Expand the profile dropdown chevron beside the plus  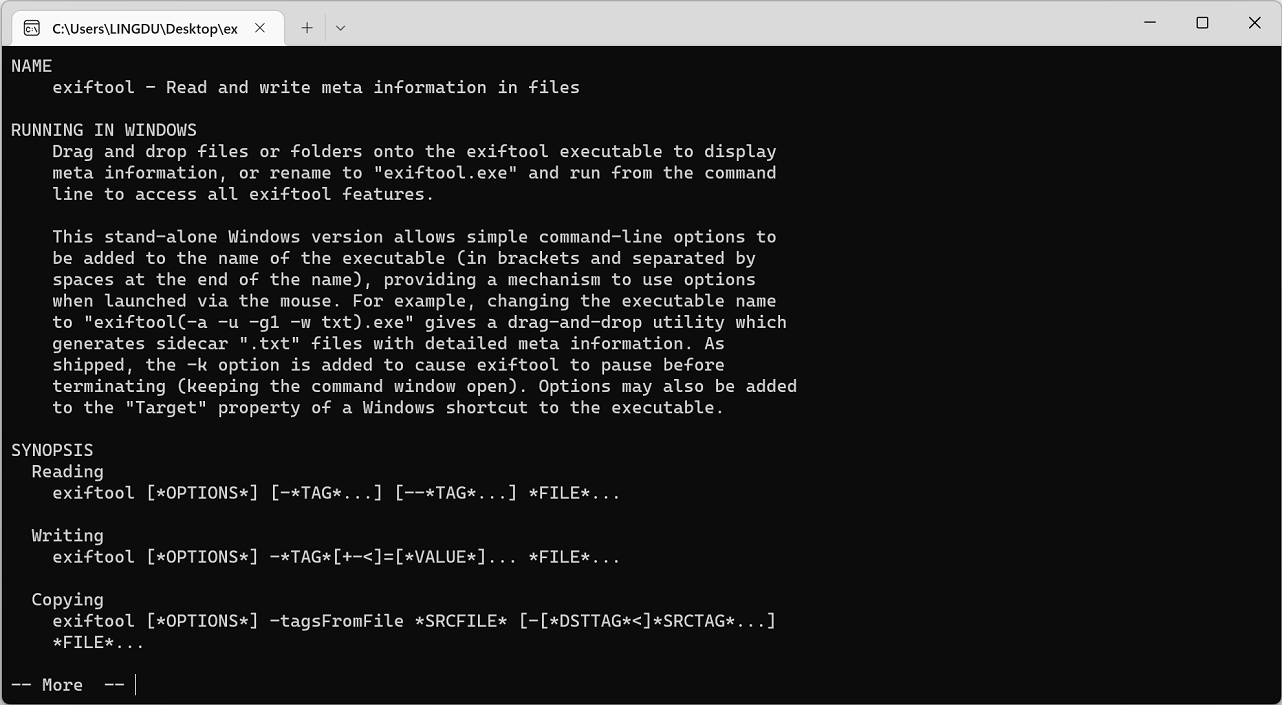click(340, 28)
